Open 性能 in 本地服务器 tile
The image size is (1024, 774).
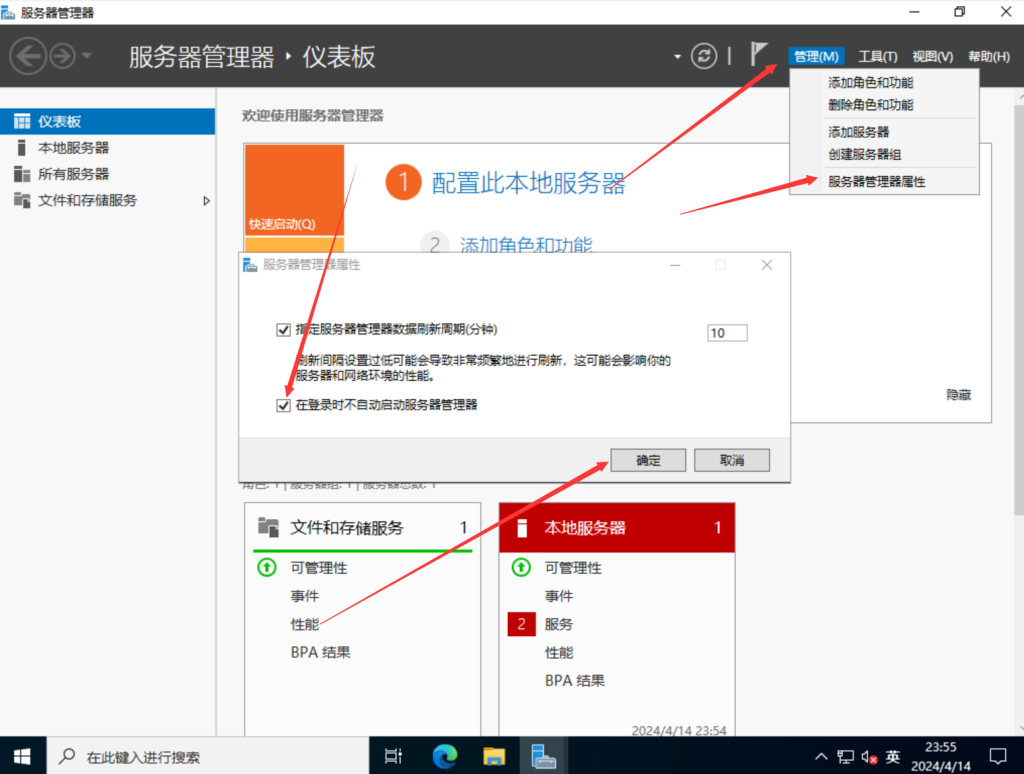pos(559,653)
